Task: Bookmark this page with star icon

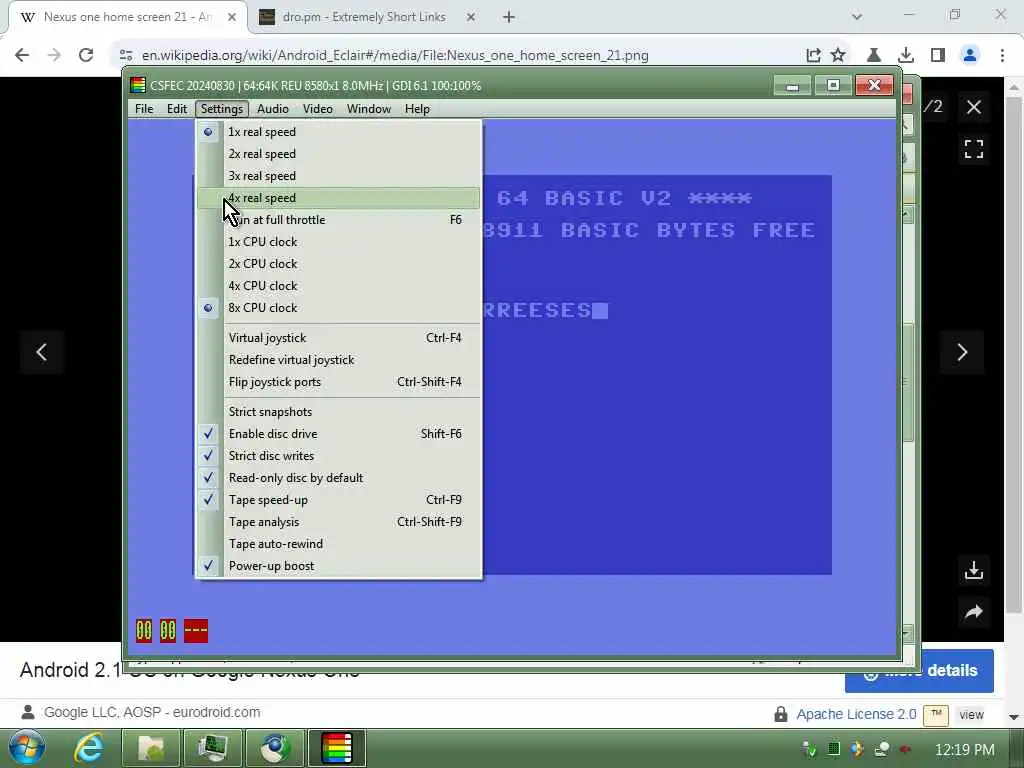Action: click(x=838, y=56)
